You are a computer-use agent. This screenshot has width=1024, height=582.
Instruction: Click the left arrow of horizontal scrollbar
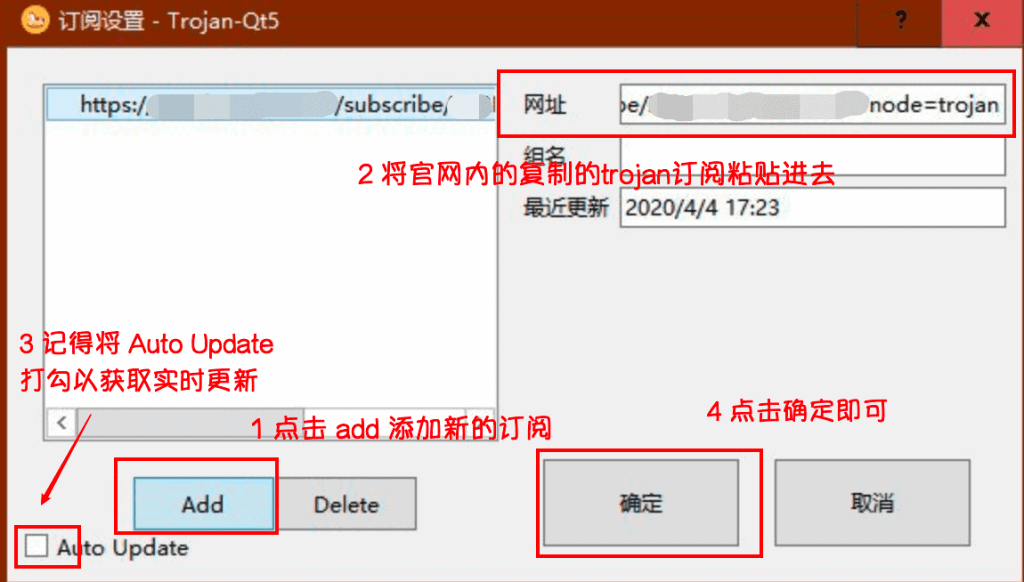point(62,423)
